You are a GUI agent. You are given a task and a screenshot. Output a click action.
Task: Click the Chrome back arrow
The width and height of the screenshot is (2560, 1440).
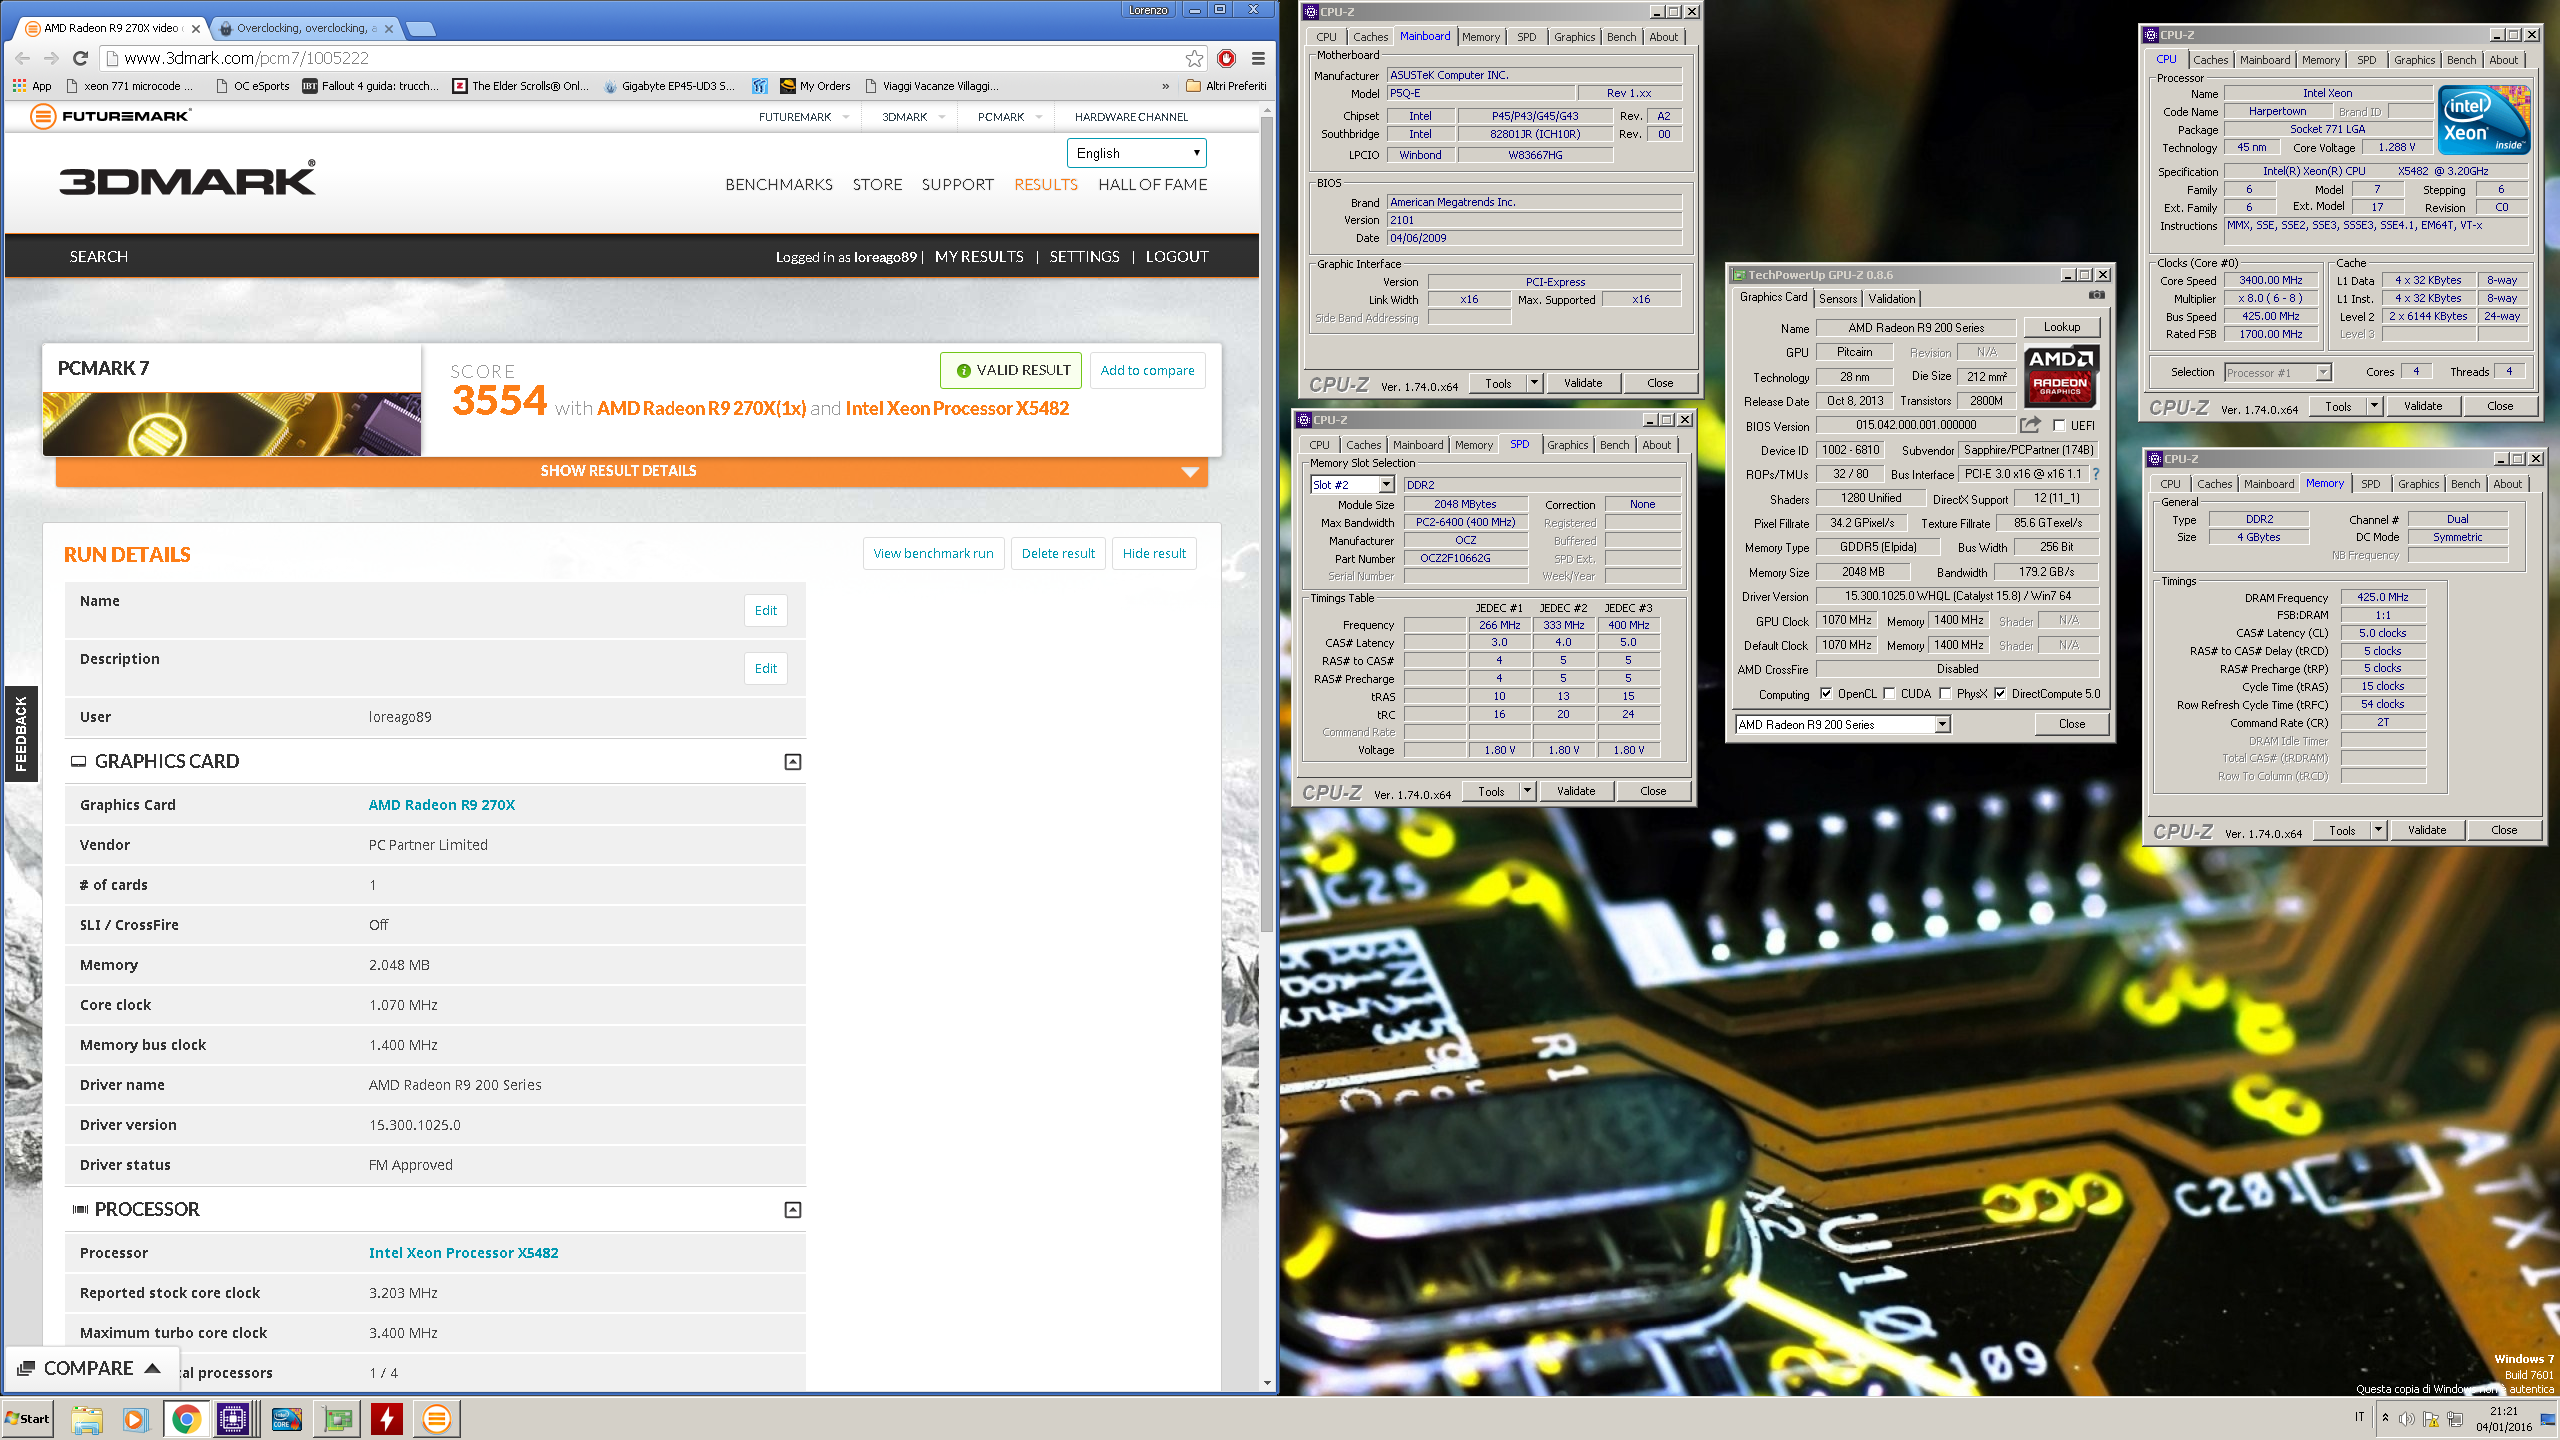(x=22, y=58)
